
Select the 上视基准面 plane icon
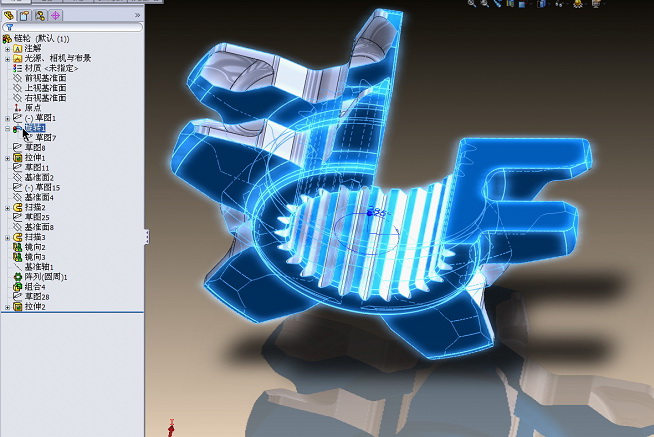pos(17,88)
